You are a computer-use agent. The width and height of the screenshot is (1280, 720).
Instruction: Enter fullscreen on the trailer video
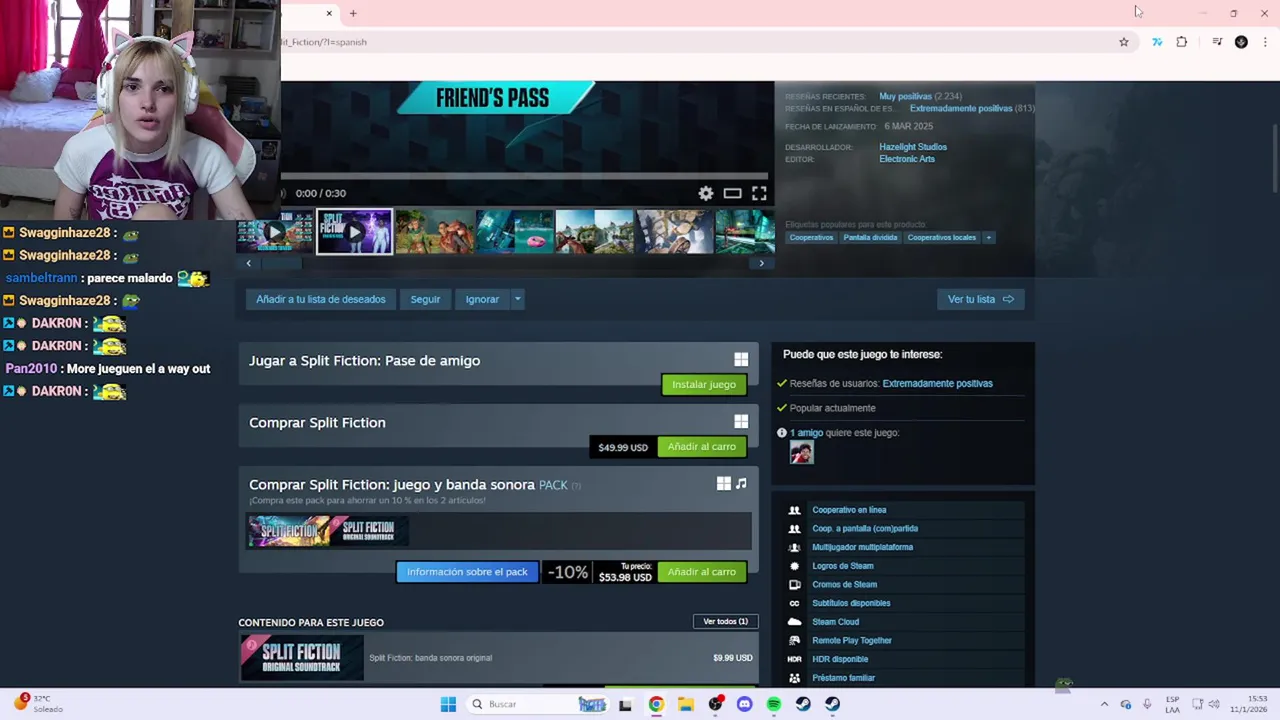(x=759, y=193)
